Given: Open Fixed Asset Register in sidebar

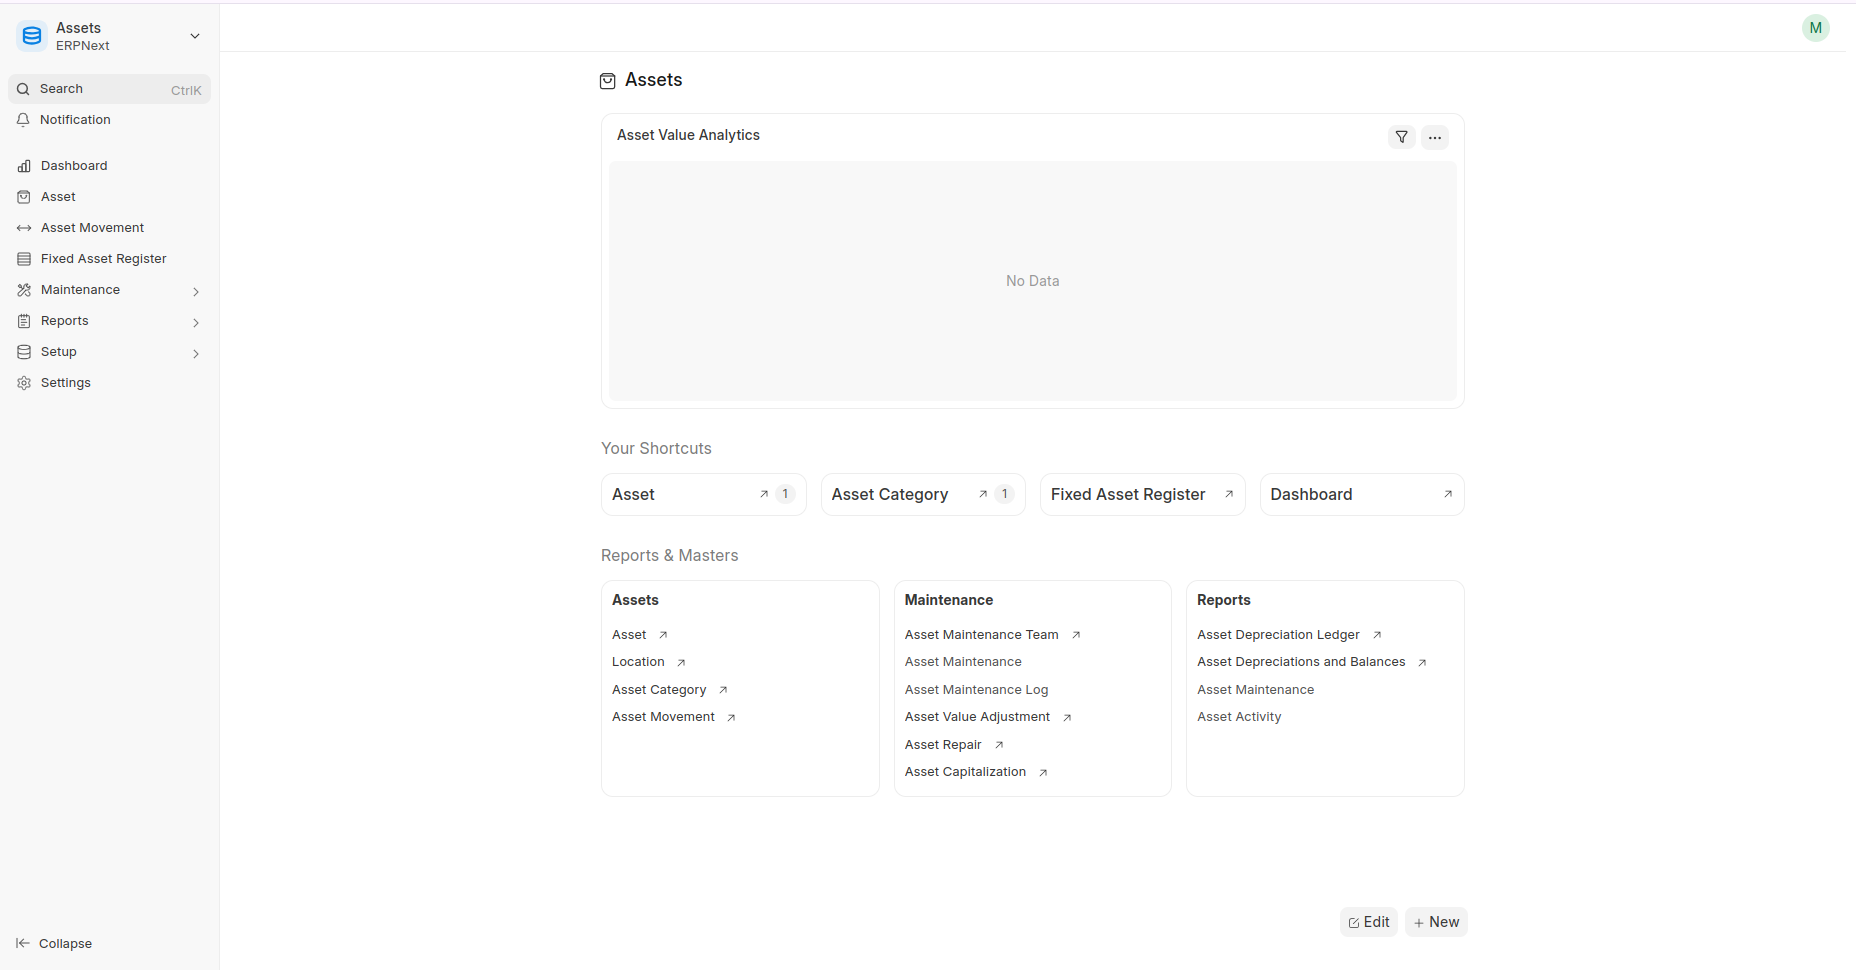Looking at the screenshot, I should pos(103,259).
